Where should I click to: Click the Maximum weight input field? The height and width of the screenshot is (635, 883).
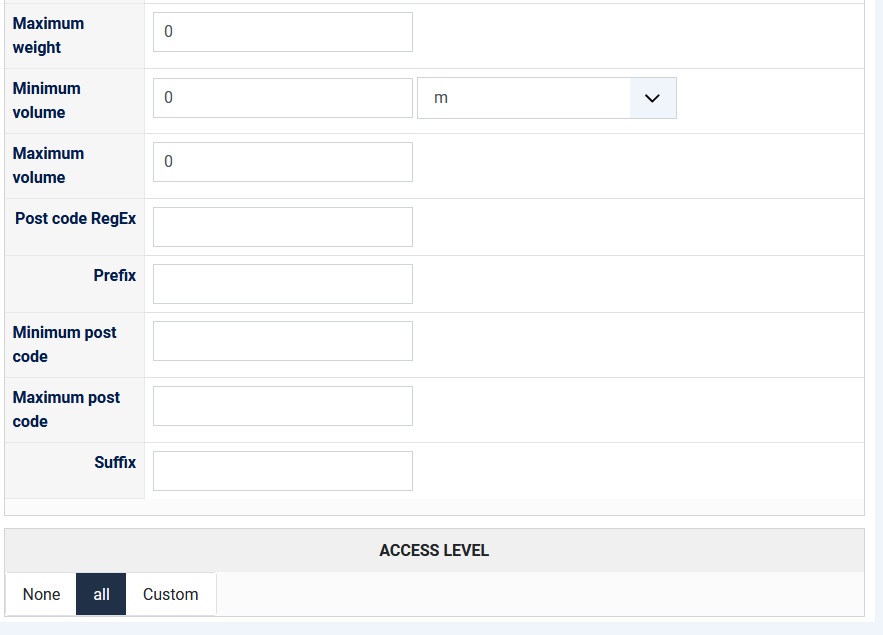click(282, 32)
